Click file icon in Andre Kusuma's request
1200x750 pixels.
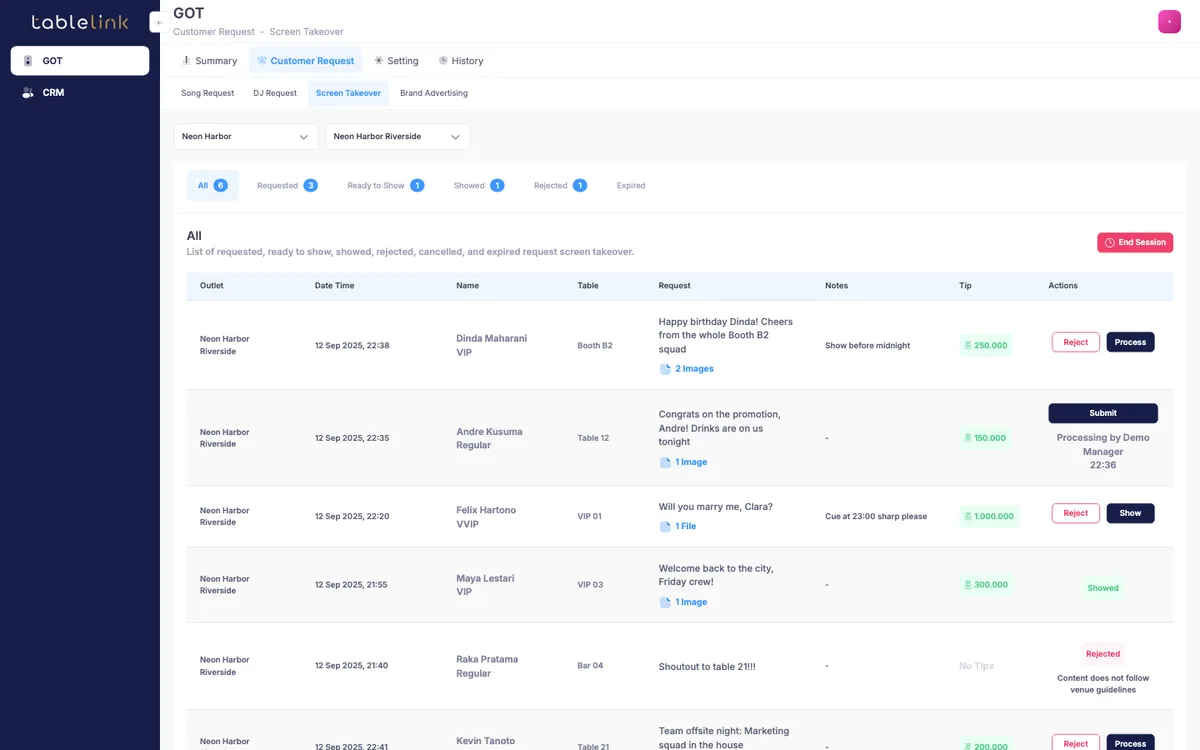tap(665, 462)
